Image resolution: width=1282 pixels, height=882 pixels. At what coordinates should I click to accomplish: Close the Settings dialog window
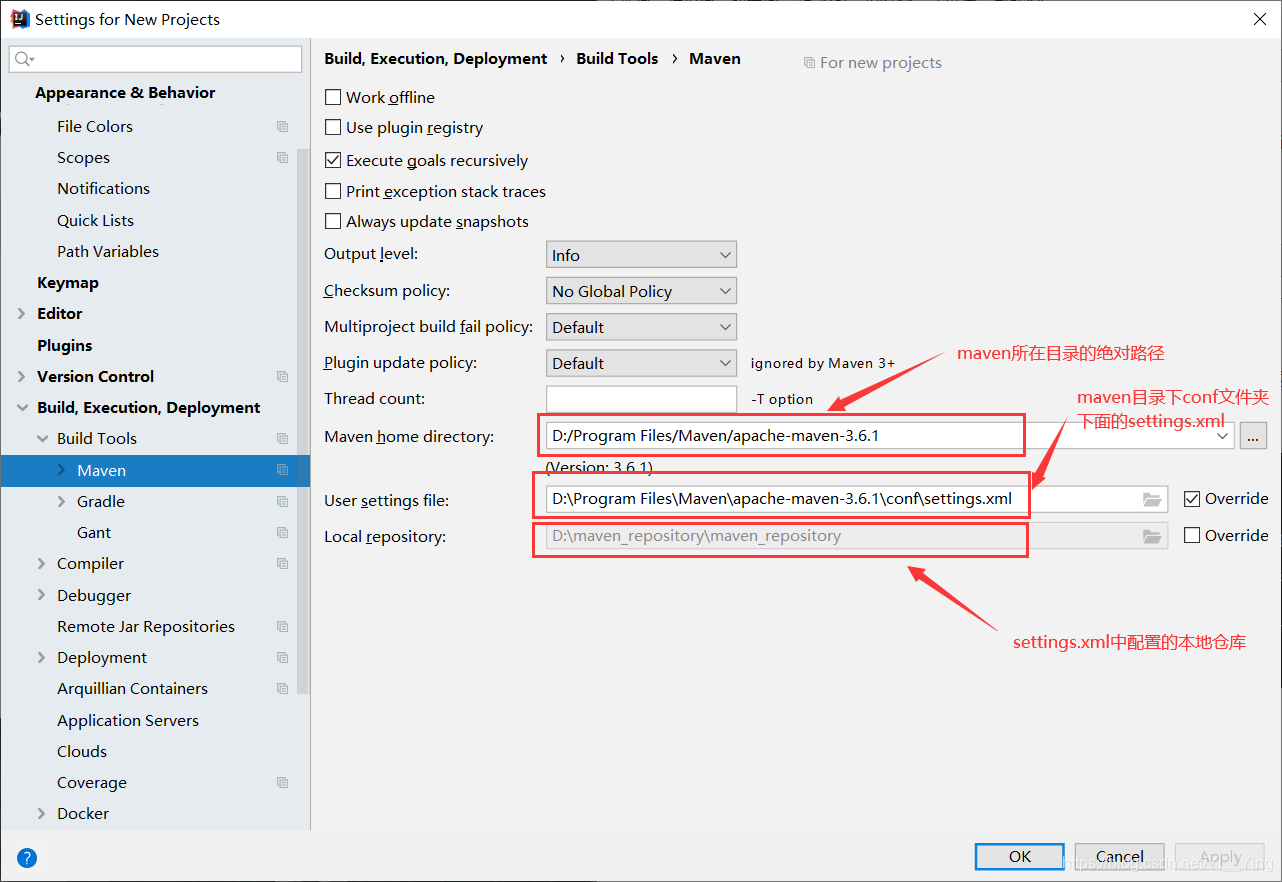coord(1258,19)
